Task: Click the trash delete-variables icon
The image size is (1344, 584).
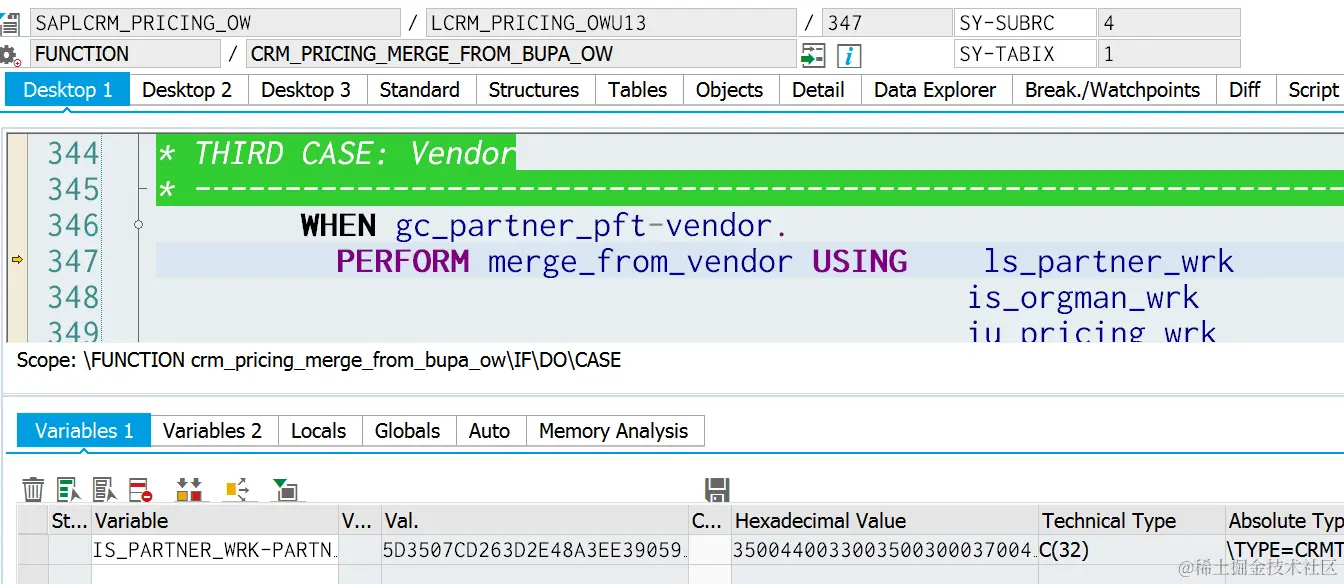Action: coord(33,489)
